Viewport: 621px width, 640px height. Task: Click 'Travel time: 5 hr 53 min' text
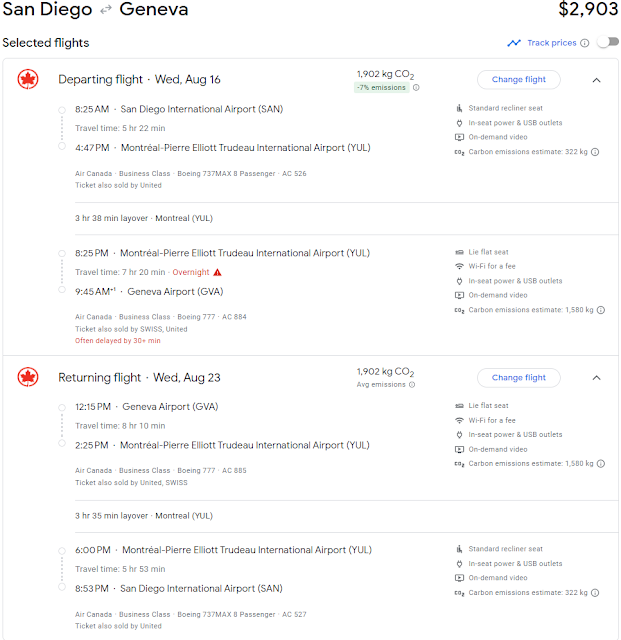(x=120, y=569)
